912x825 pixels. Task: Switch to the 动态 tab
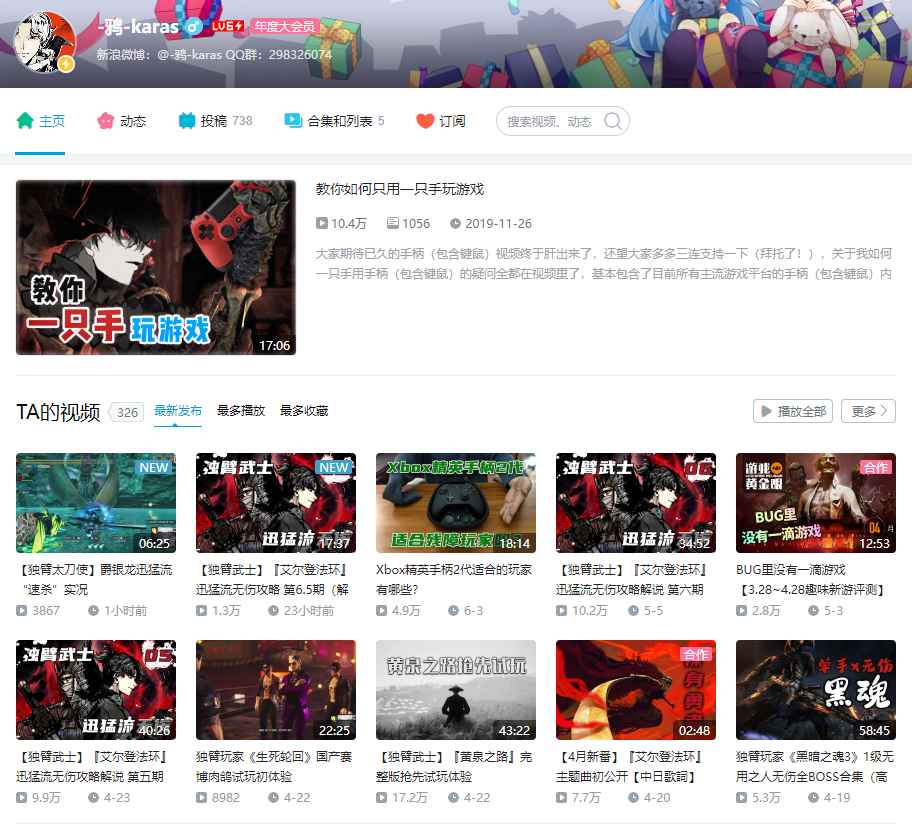[122, 121]
